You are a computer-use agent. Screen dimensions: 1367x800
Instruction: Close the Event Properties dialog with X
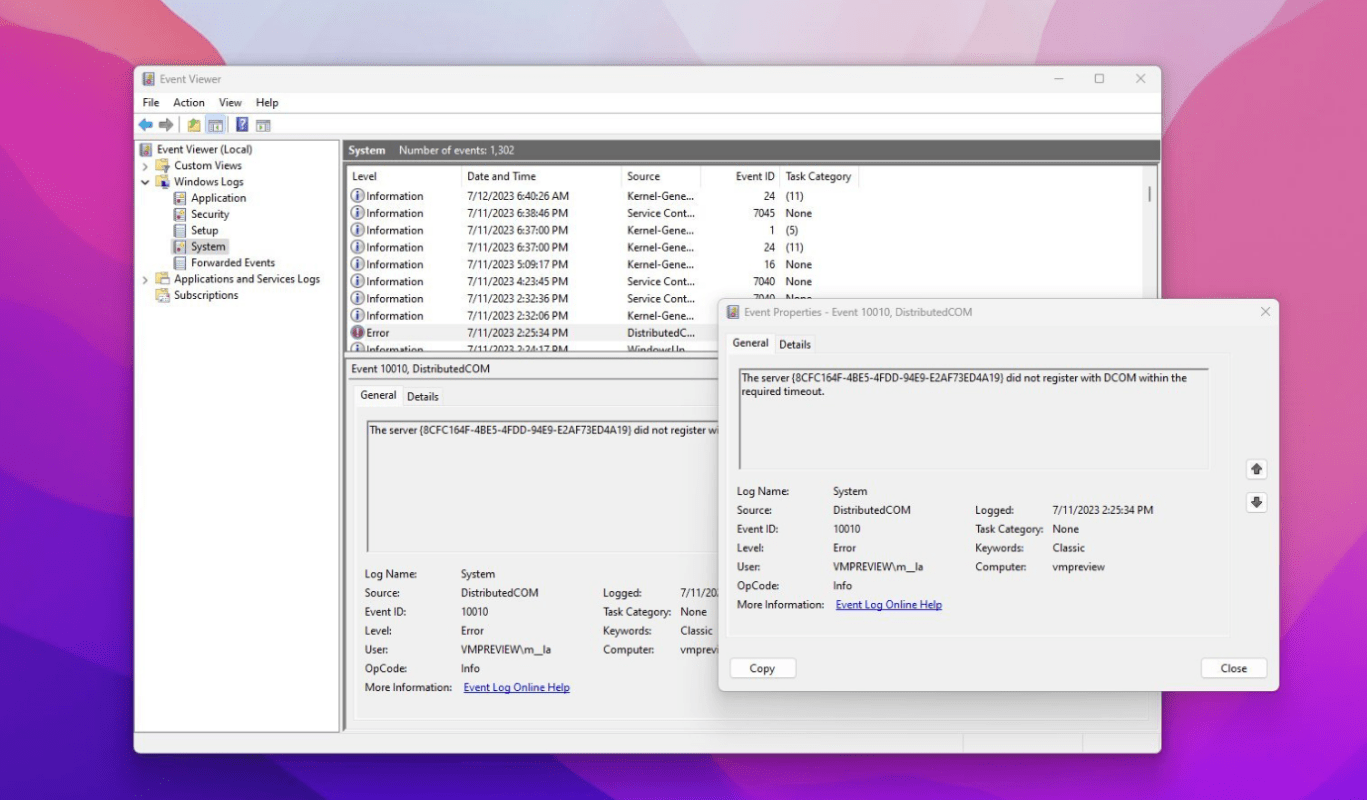[x=1265, y=312]
